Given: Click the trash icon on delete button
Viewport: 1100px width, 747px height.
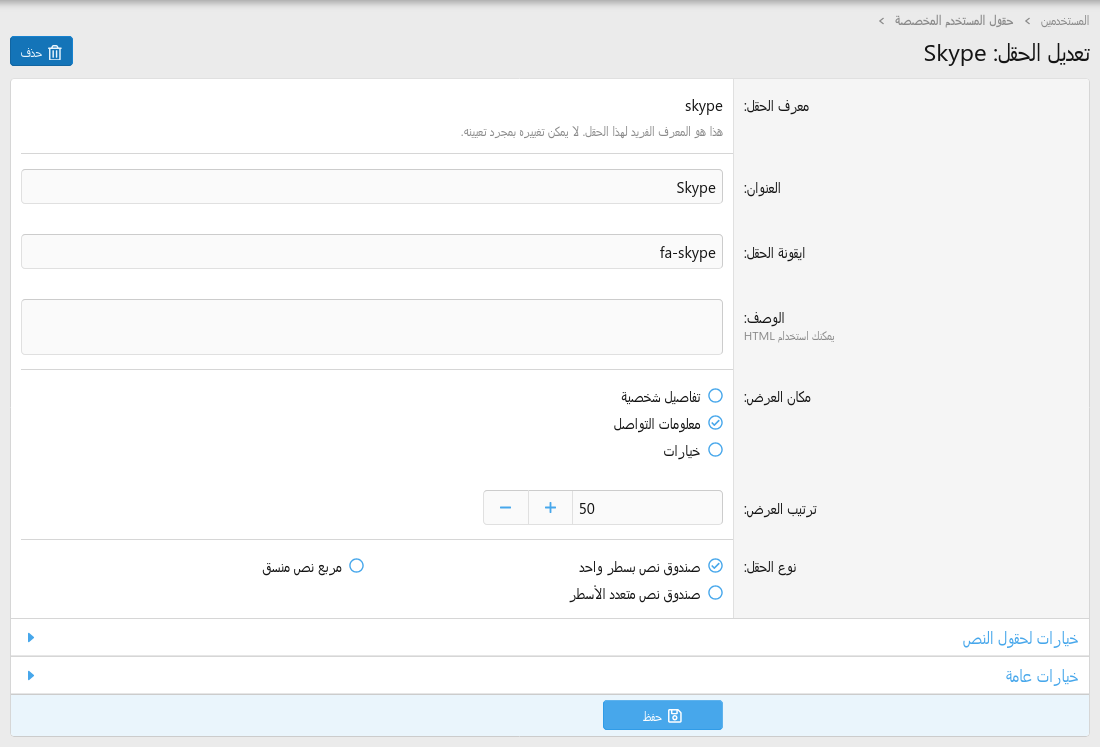Looking at the screenshot, I should click(x=55, y=52).
